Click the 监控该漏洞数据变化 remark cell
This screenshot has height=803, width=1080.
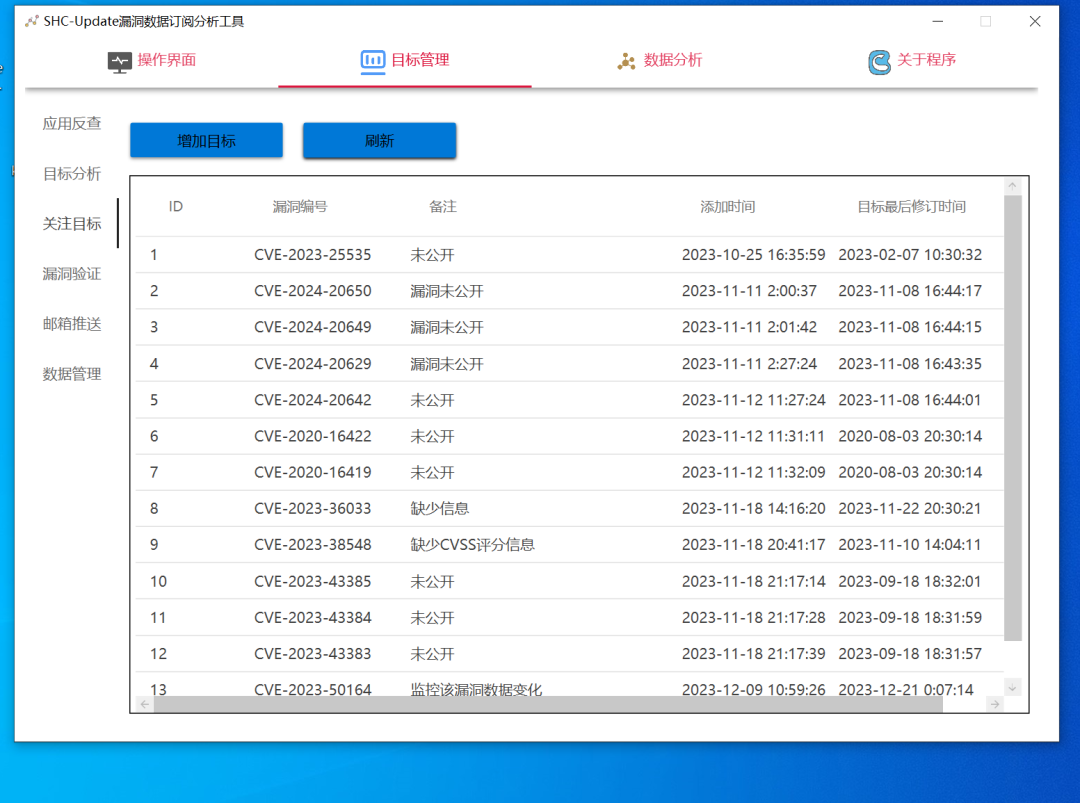click(x=476, y=689)
